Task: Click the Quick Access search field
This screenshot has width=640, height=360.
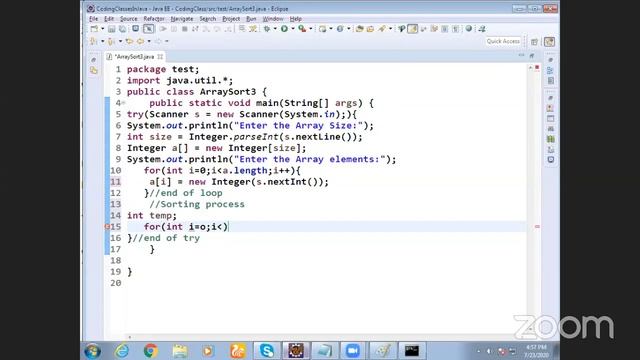Action: click(503, 41)
